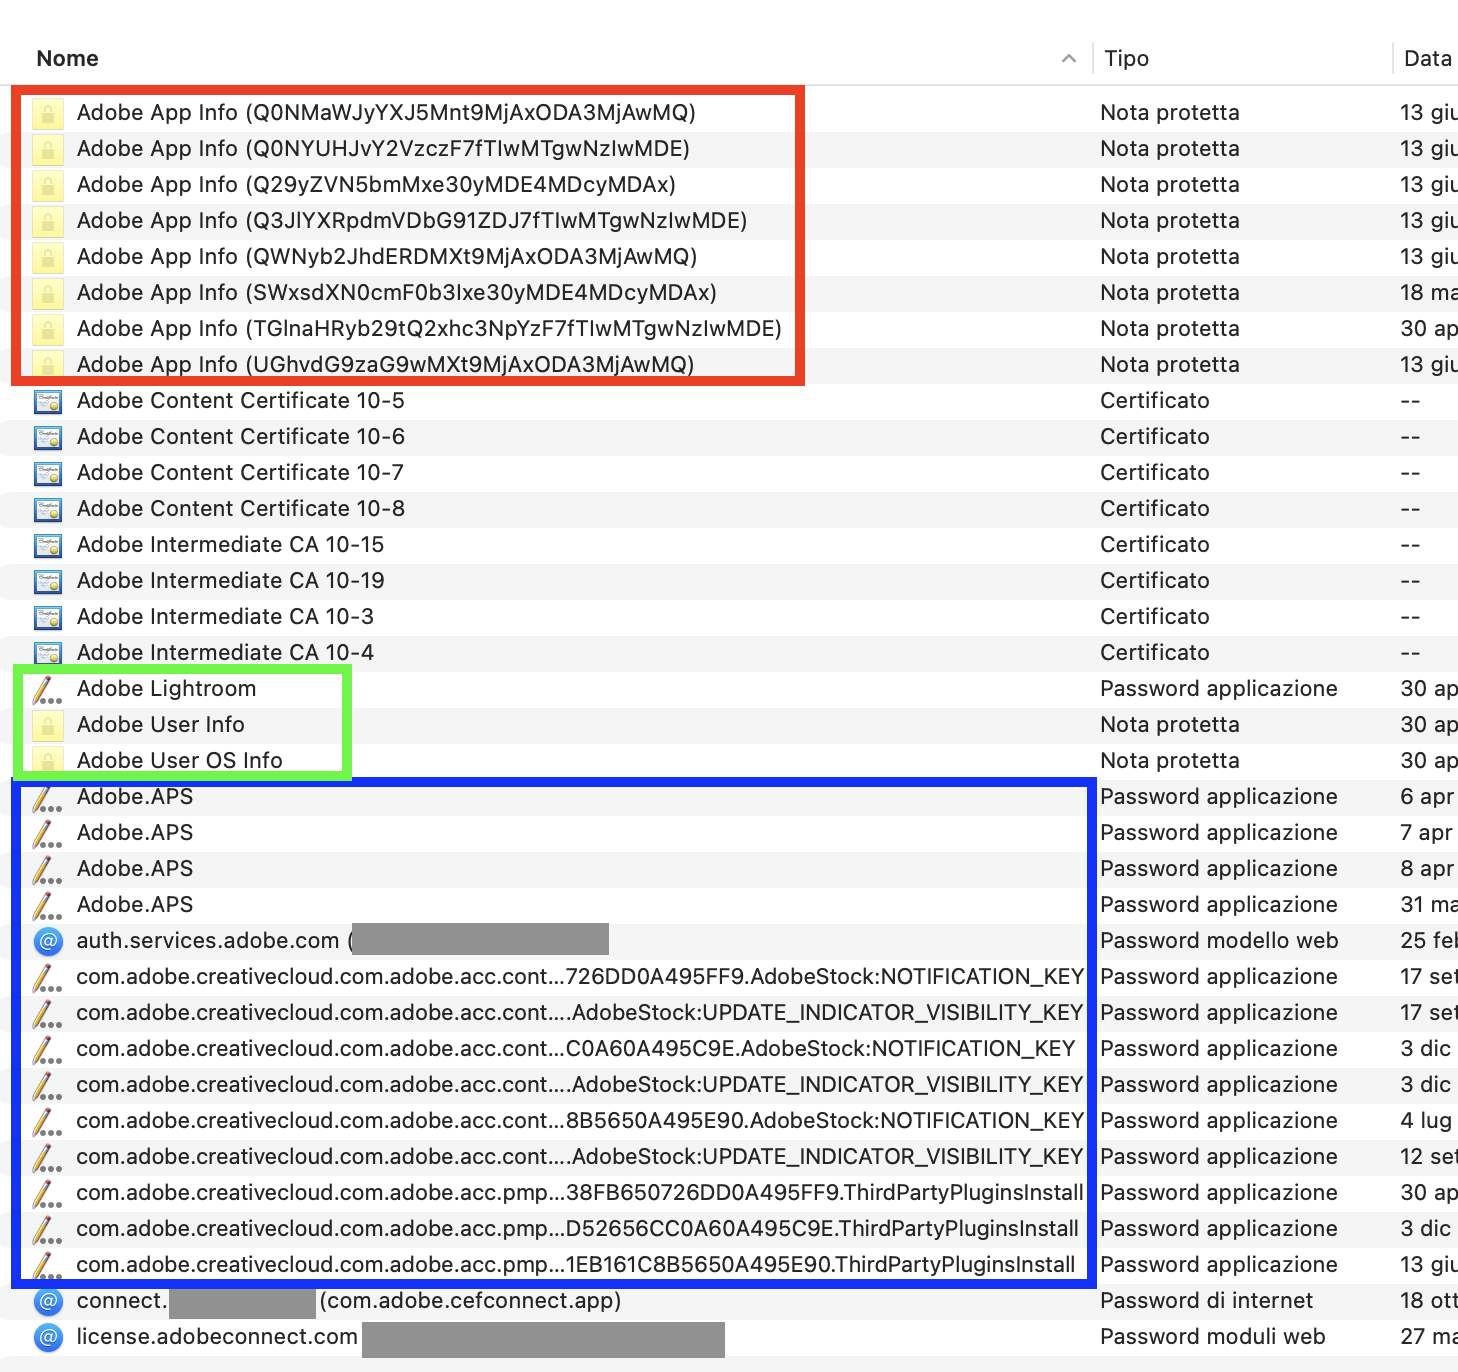Select Adobe App Info (SWxsdXN0cmF0b3Ixe30yMDE4MDcyMDAx) row

point(396,293)
